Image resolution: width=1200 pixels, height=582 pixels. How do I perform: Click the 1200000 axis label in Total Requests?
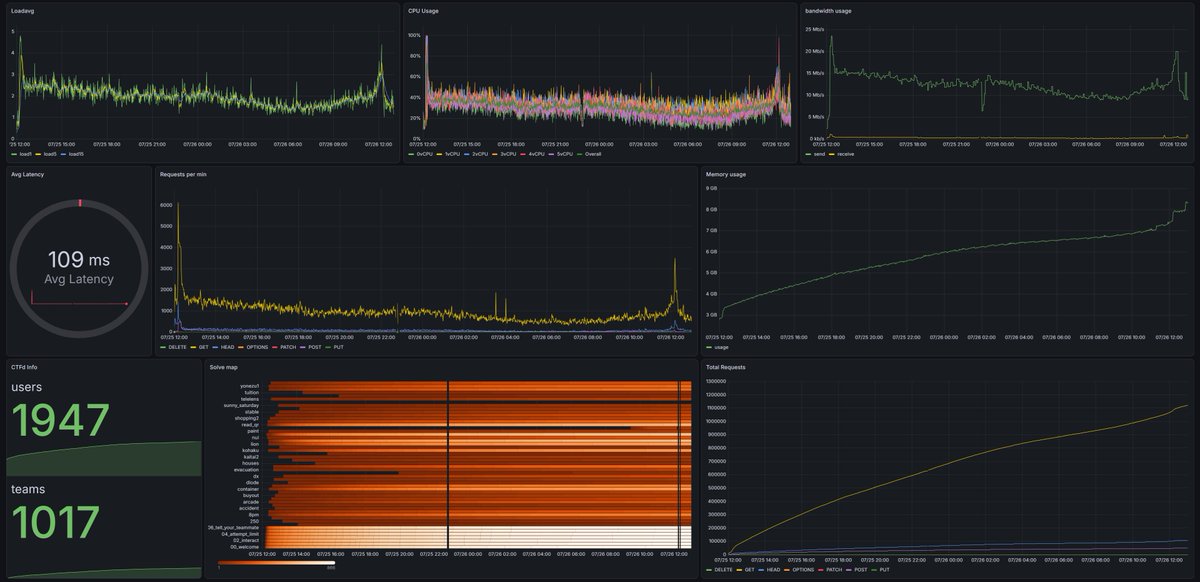(717, 394)
